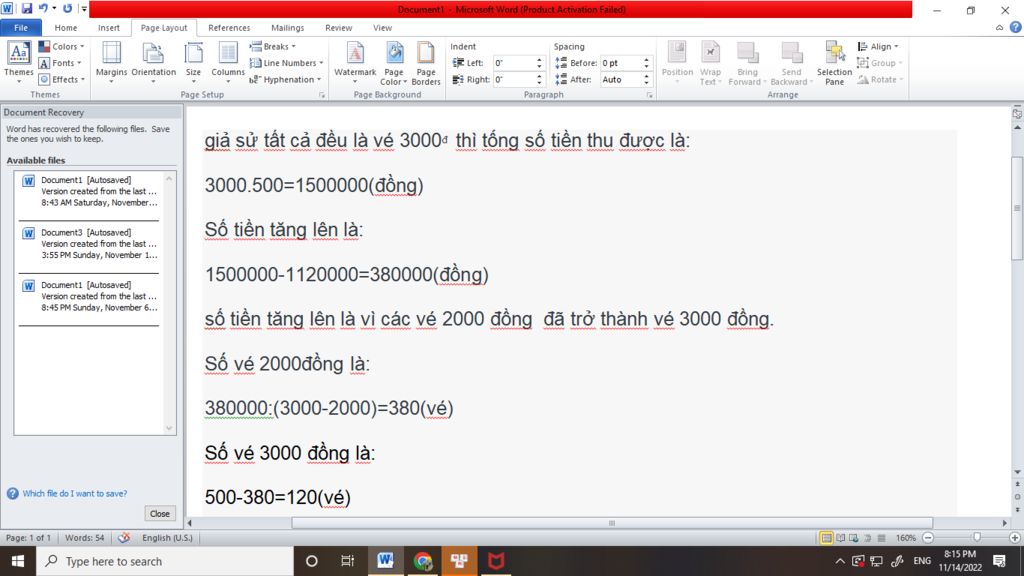Open Page Color picker
This screenshot has width=1024, height=576.
tap(394, 62)
